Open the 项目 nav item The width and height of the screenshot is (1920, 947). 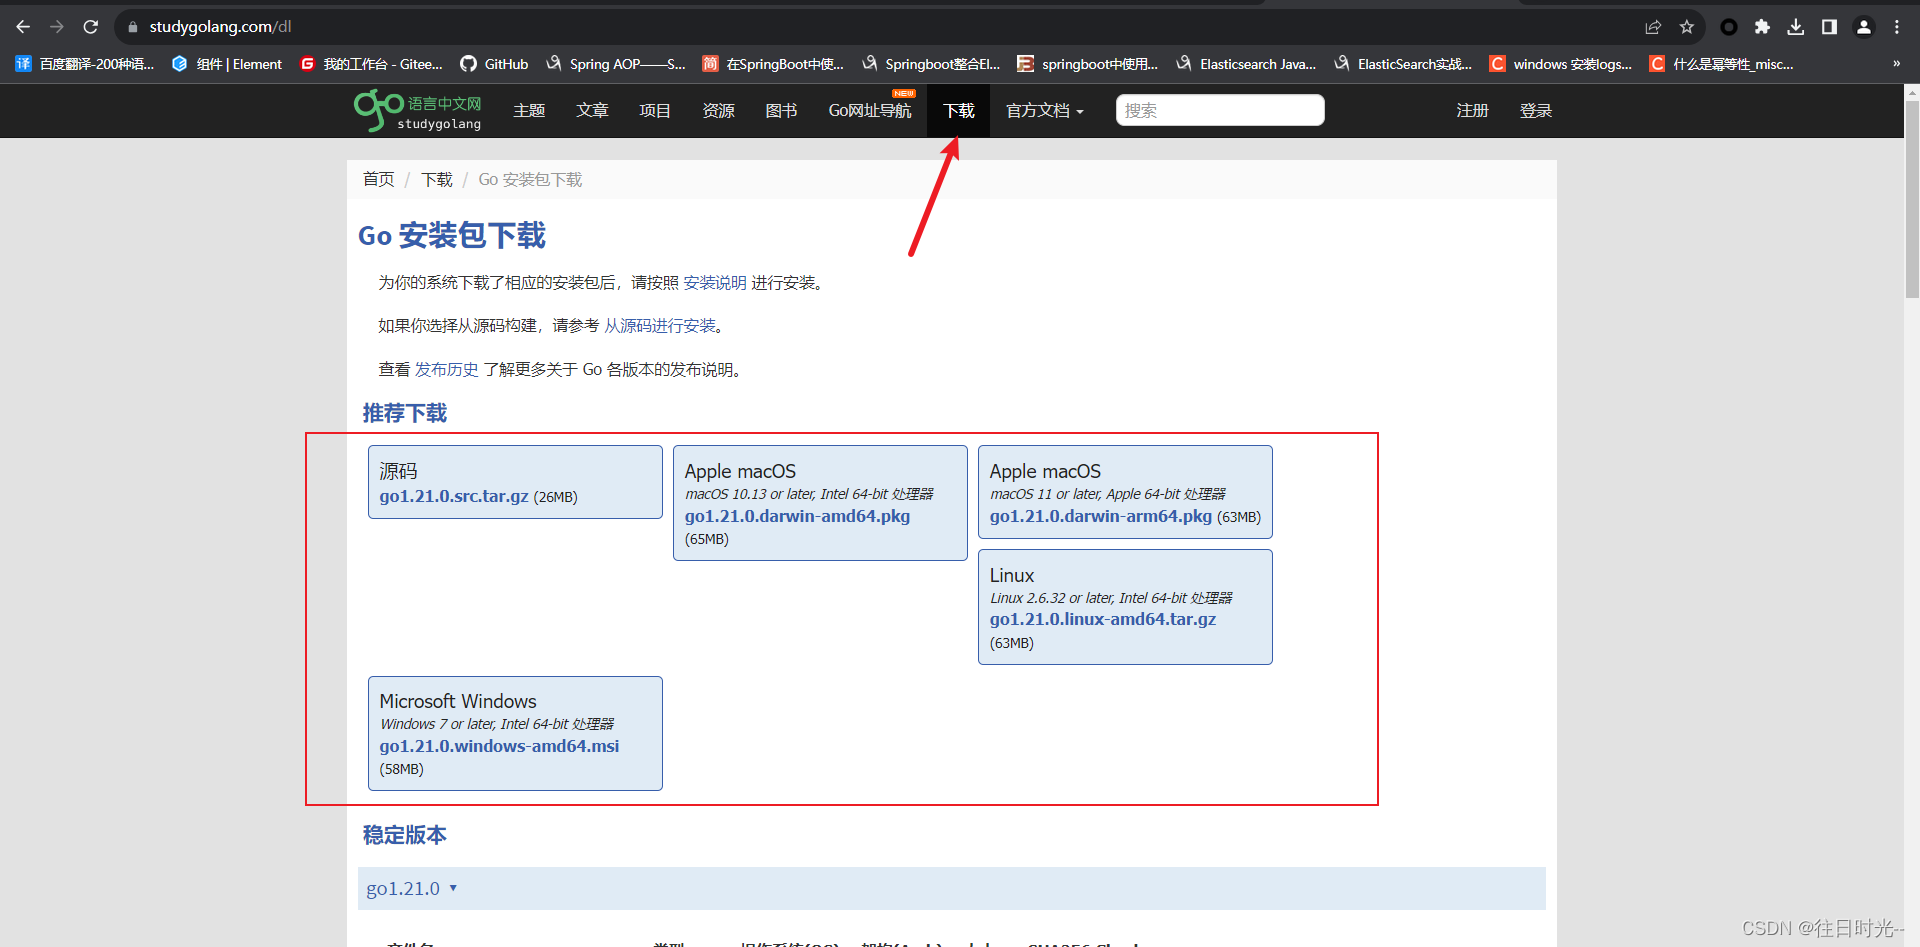(655, 111)
